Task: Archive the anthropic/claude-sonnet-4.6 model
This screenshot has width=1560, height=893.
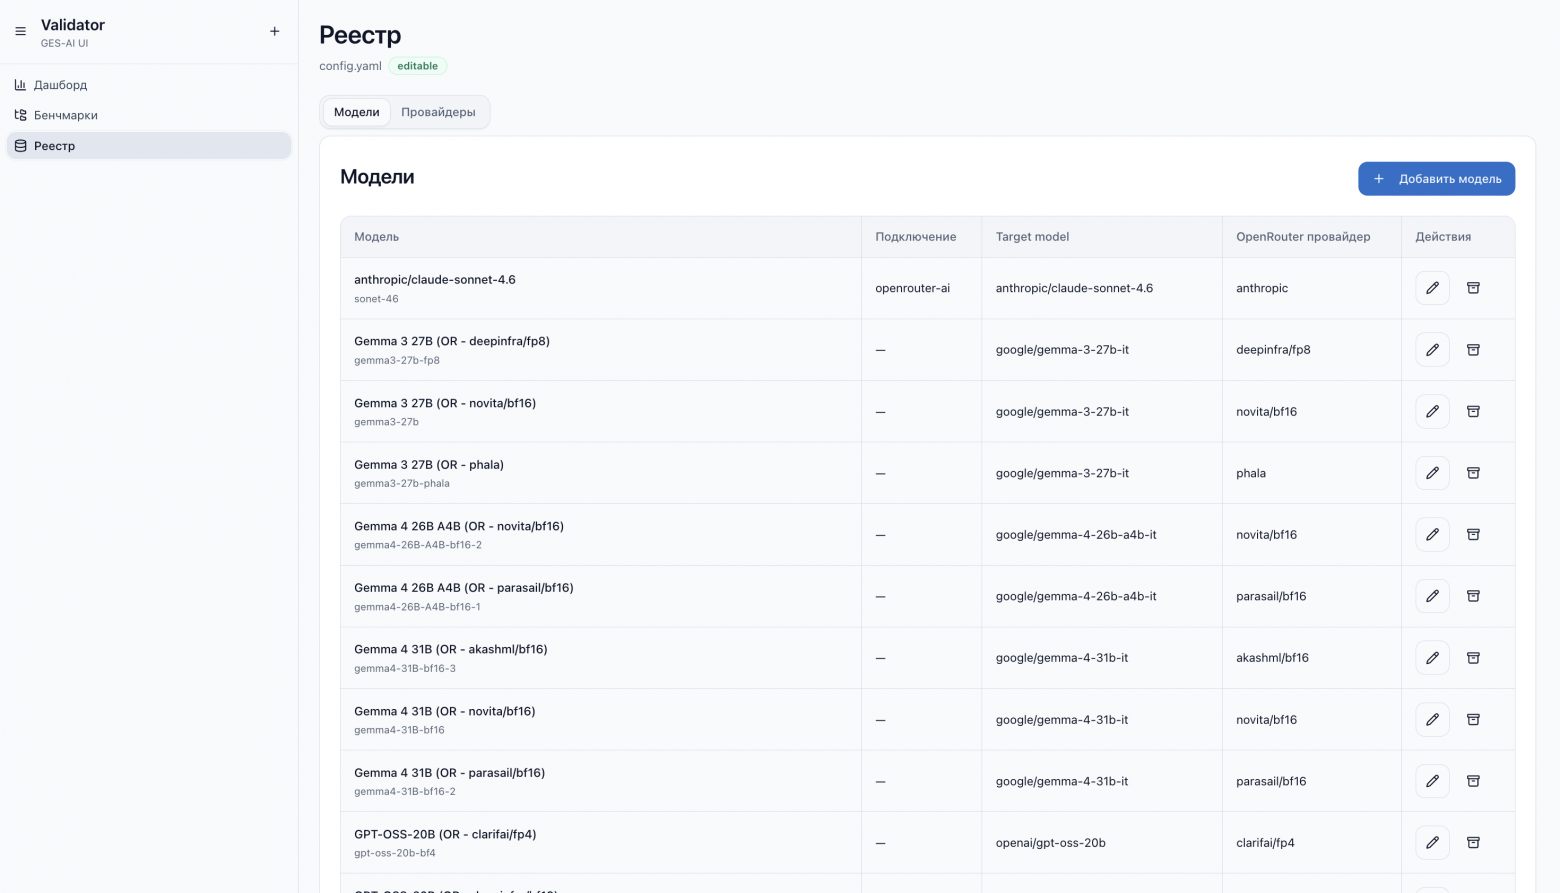Action: click(1473, 288)
